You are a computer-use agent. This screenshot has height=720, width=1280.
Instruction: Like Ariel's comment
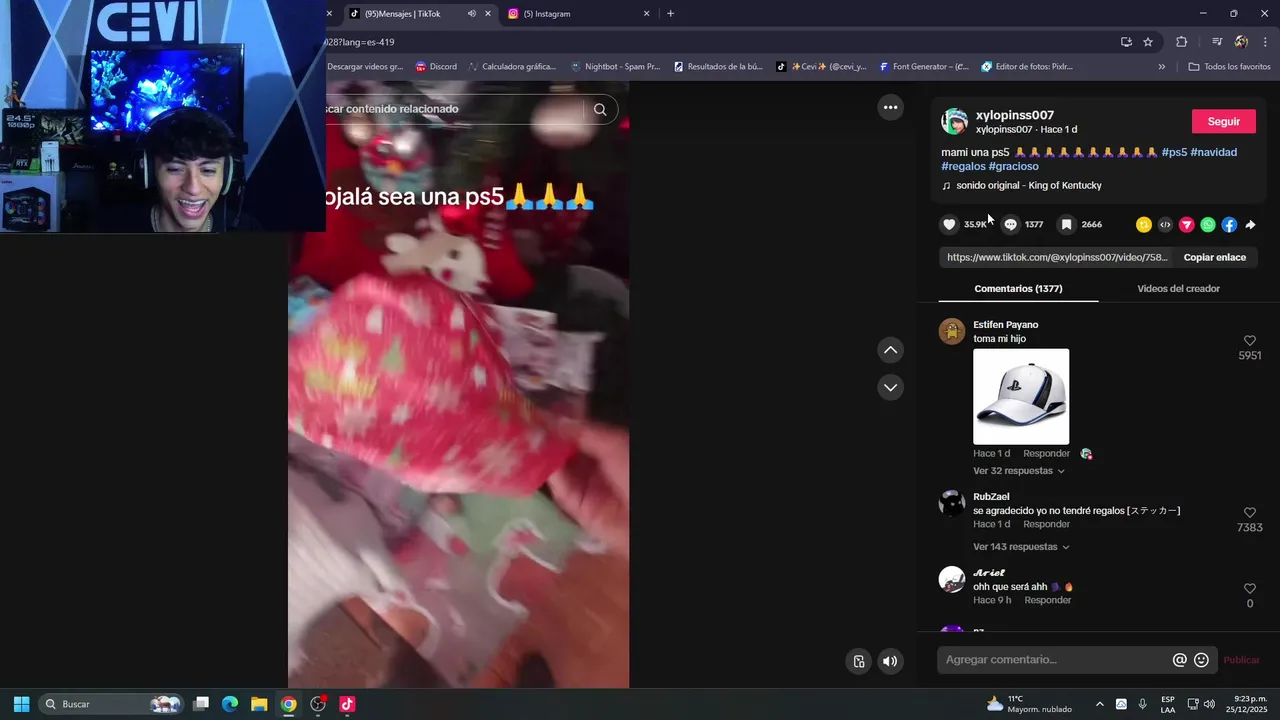1249,589
